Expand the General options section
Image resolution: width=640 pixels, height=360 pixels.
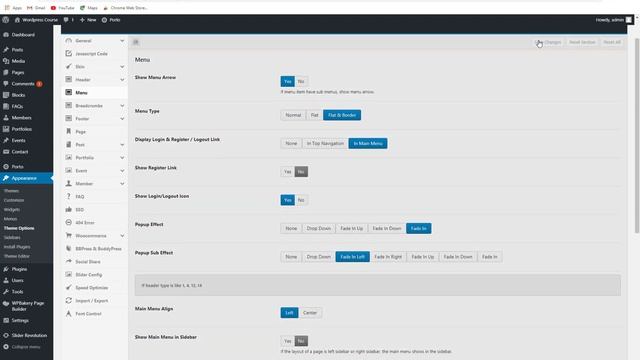pyautogui.click(x=95, y=40)
